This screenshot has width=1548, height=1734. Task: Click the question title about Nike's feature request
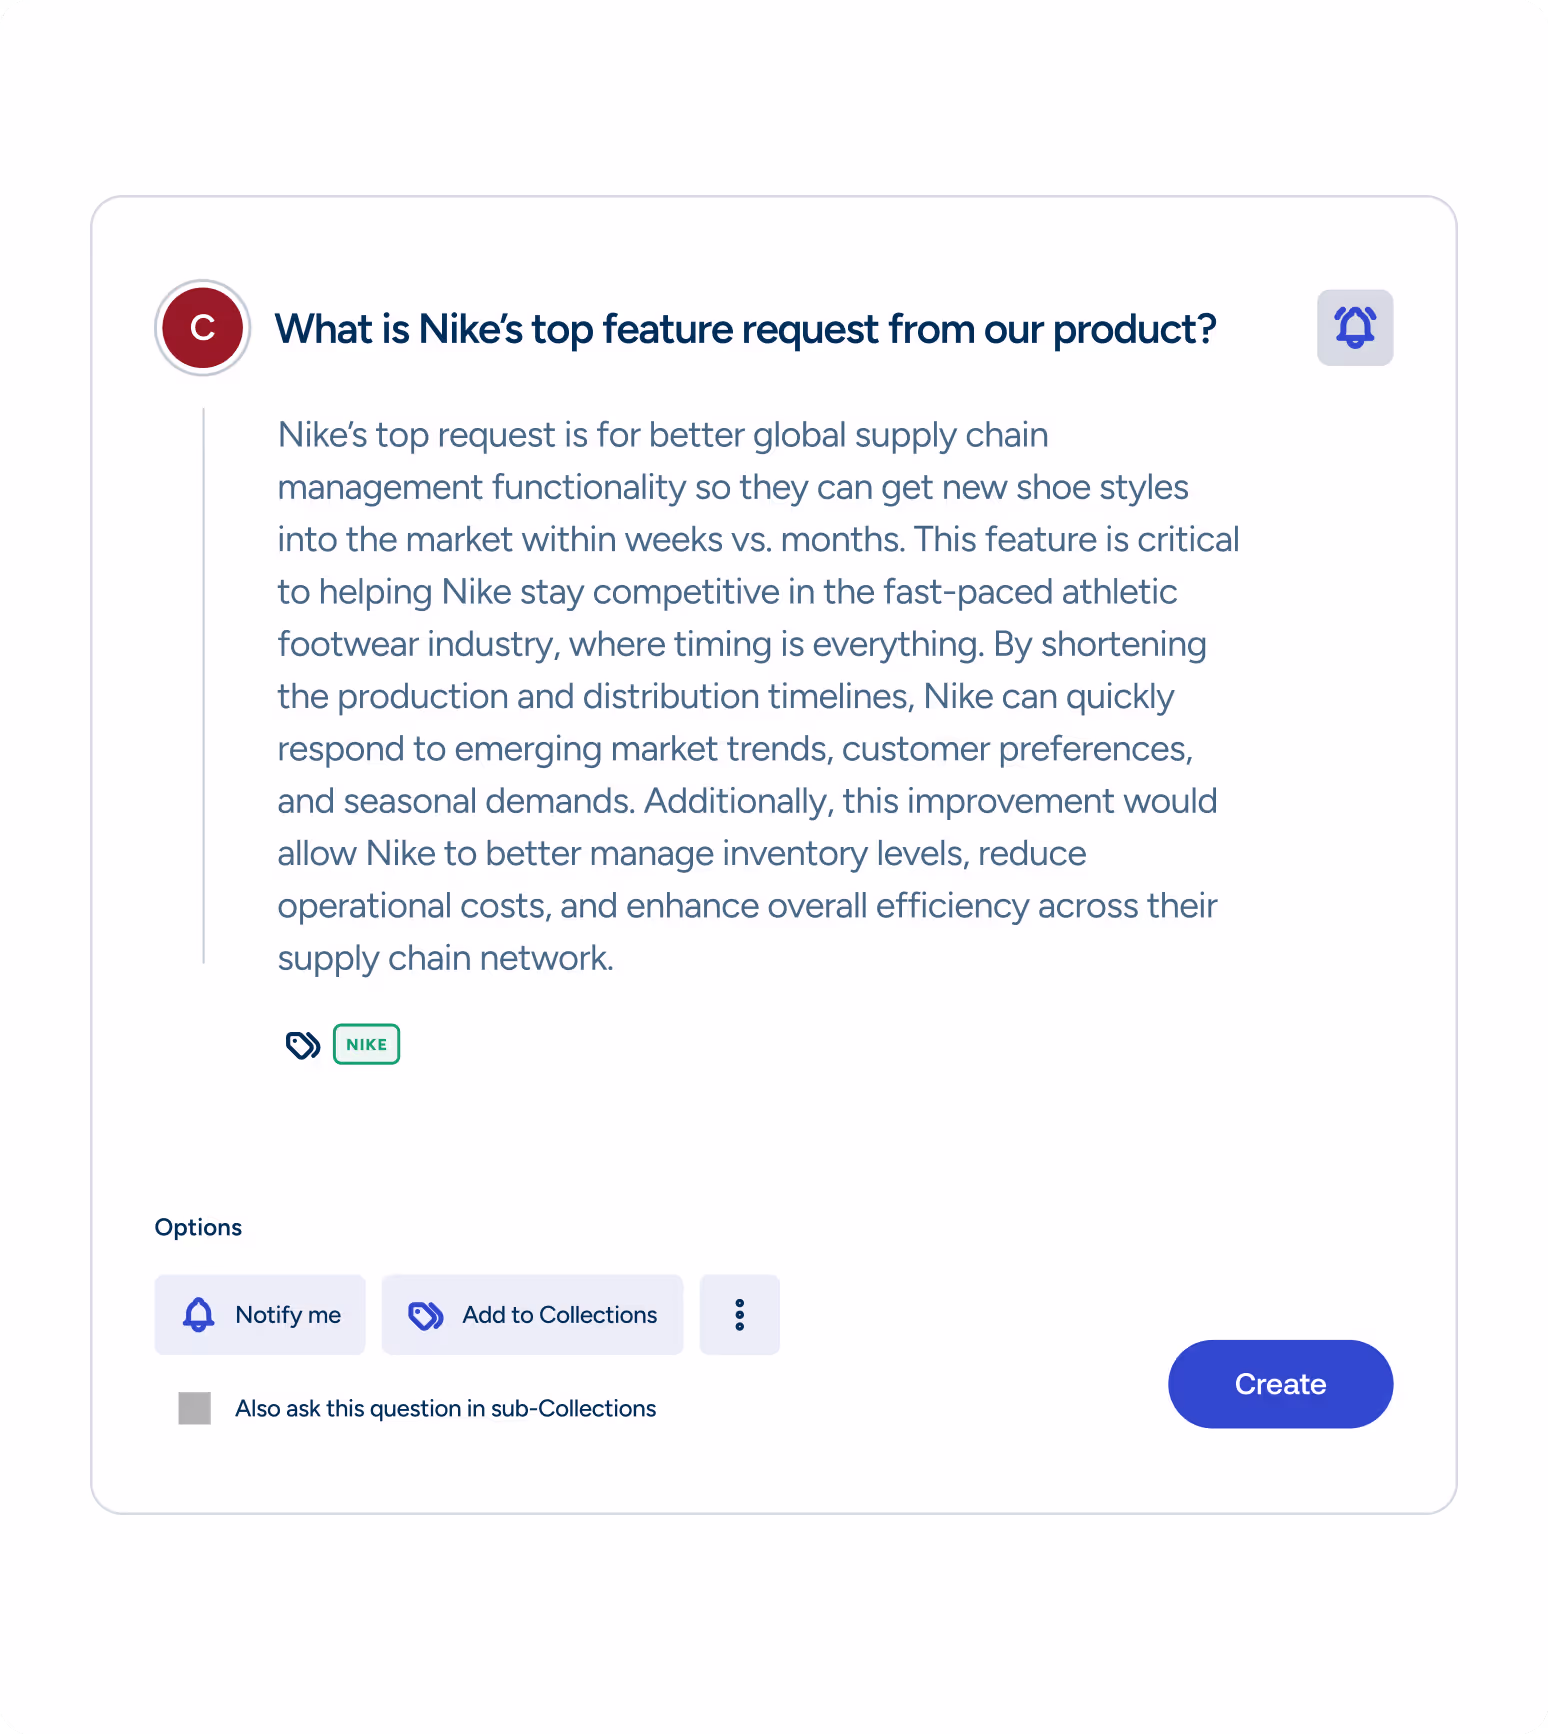click(x=745, y=329)
